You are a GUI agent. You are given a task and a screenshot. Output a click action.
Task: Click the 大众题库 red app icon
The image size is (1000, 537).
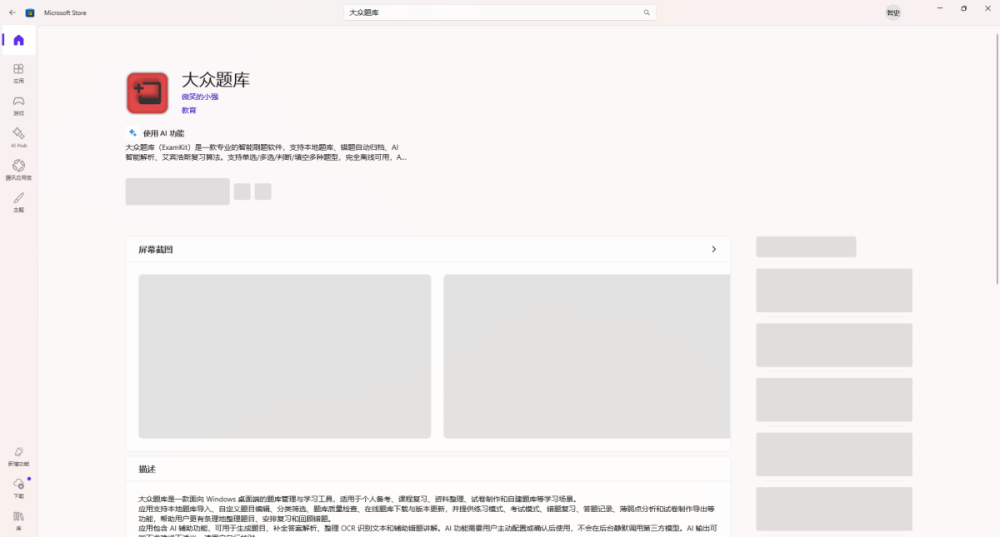[x=147, y=93]
